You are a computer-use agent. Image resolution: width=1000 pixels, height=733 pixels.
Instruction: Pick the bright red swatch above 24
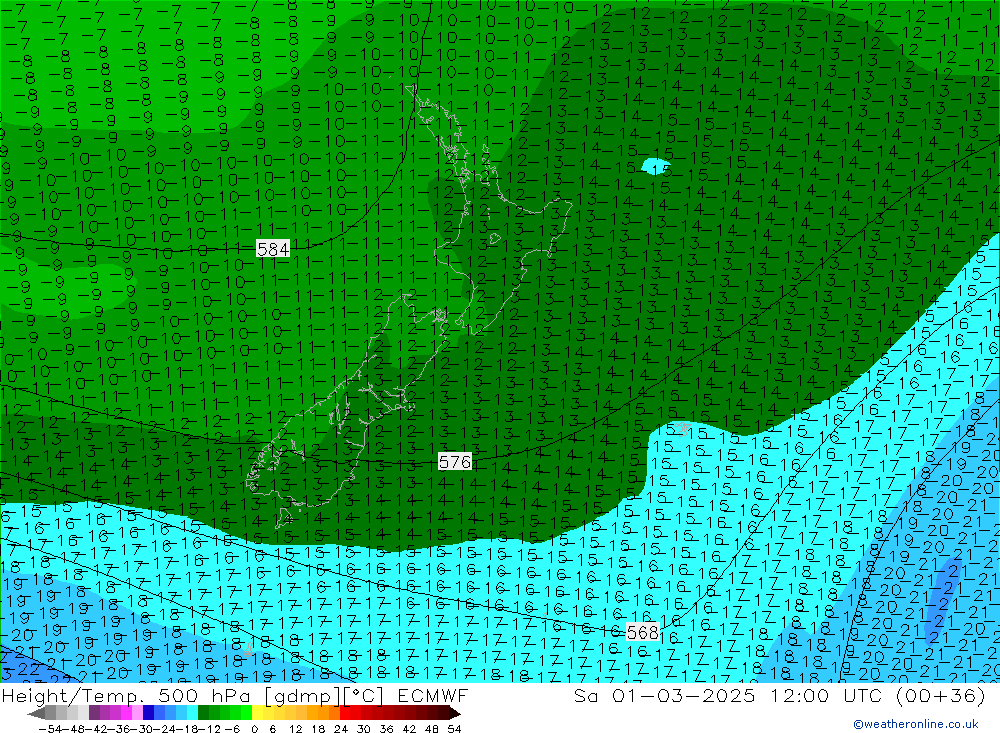point(345,713)
